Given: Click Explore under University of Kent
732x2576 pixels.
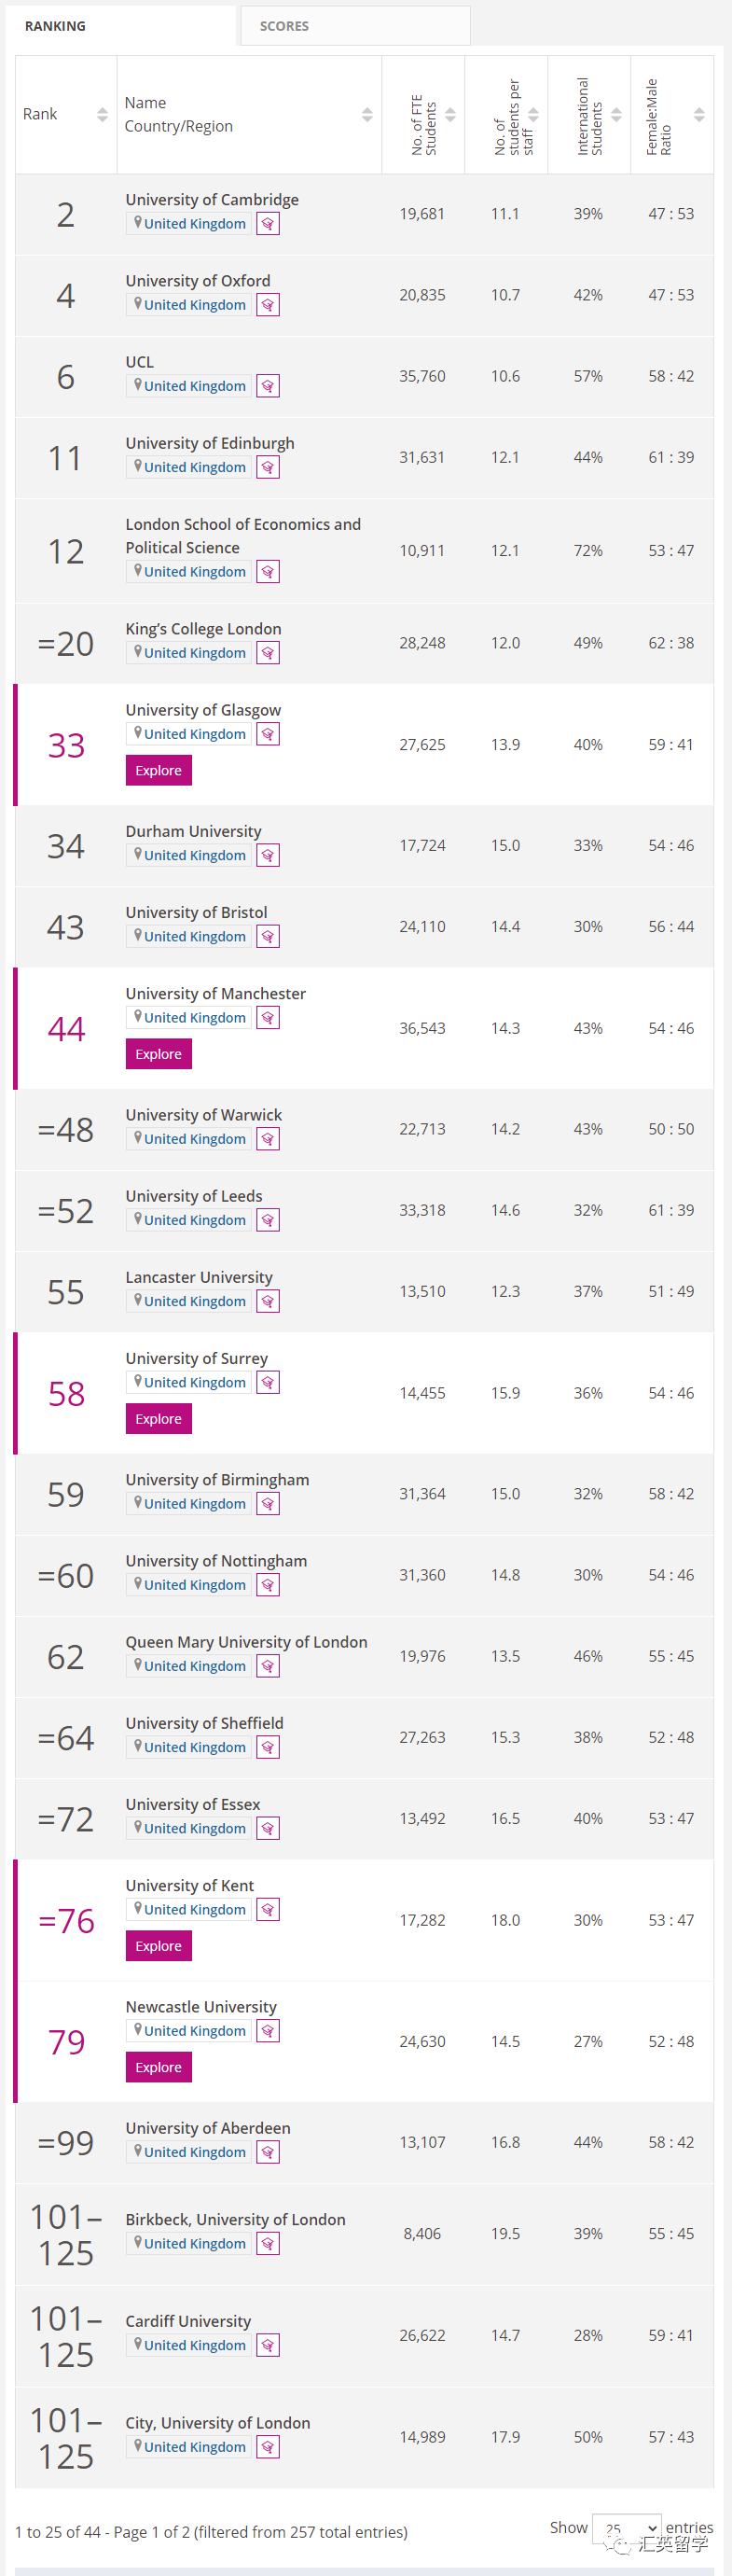Looking at the screenshot, I should pyautogui.click(x=158, y=1945).
